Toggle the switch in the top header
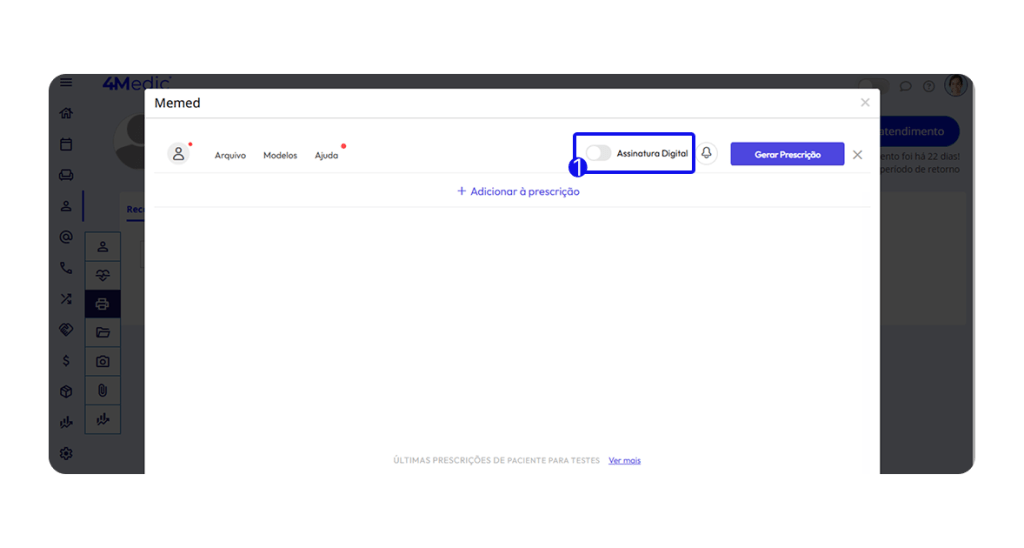Viewport: 1024px width, 548px height. 873,86
